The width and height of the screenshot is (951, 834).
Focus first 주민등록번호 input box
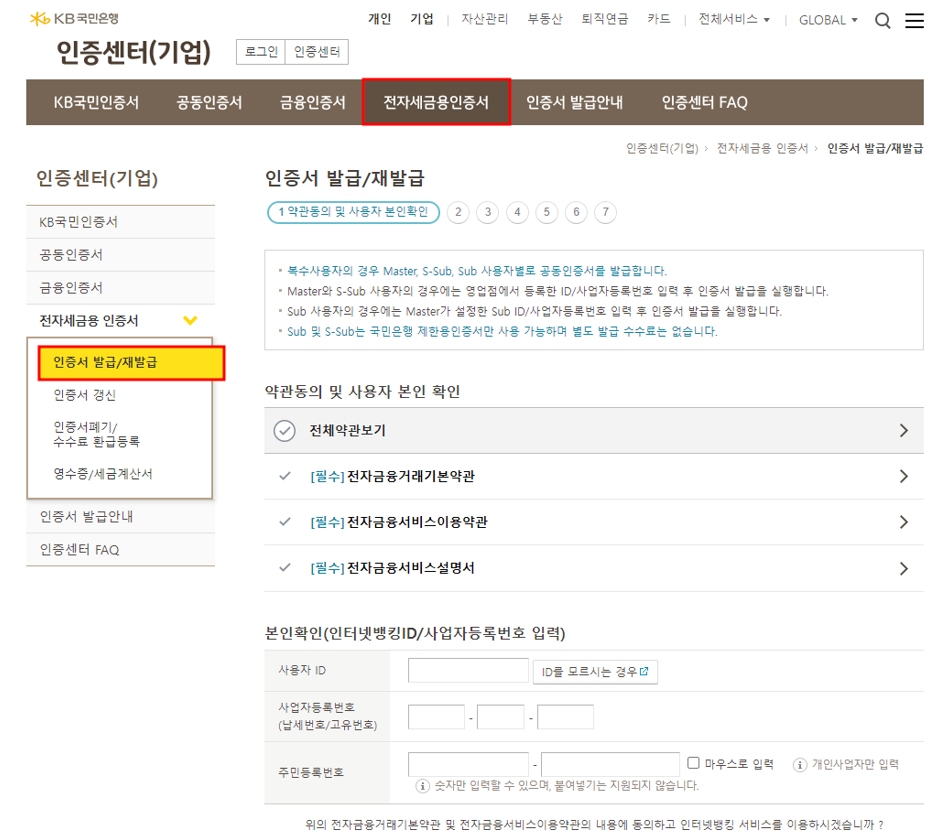pyautogui.click(x=468, y=764)
